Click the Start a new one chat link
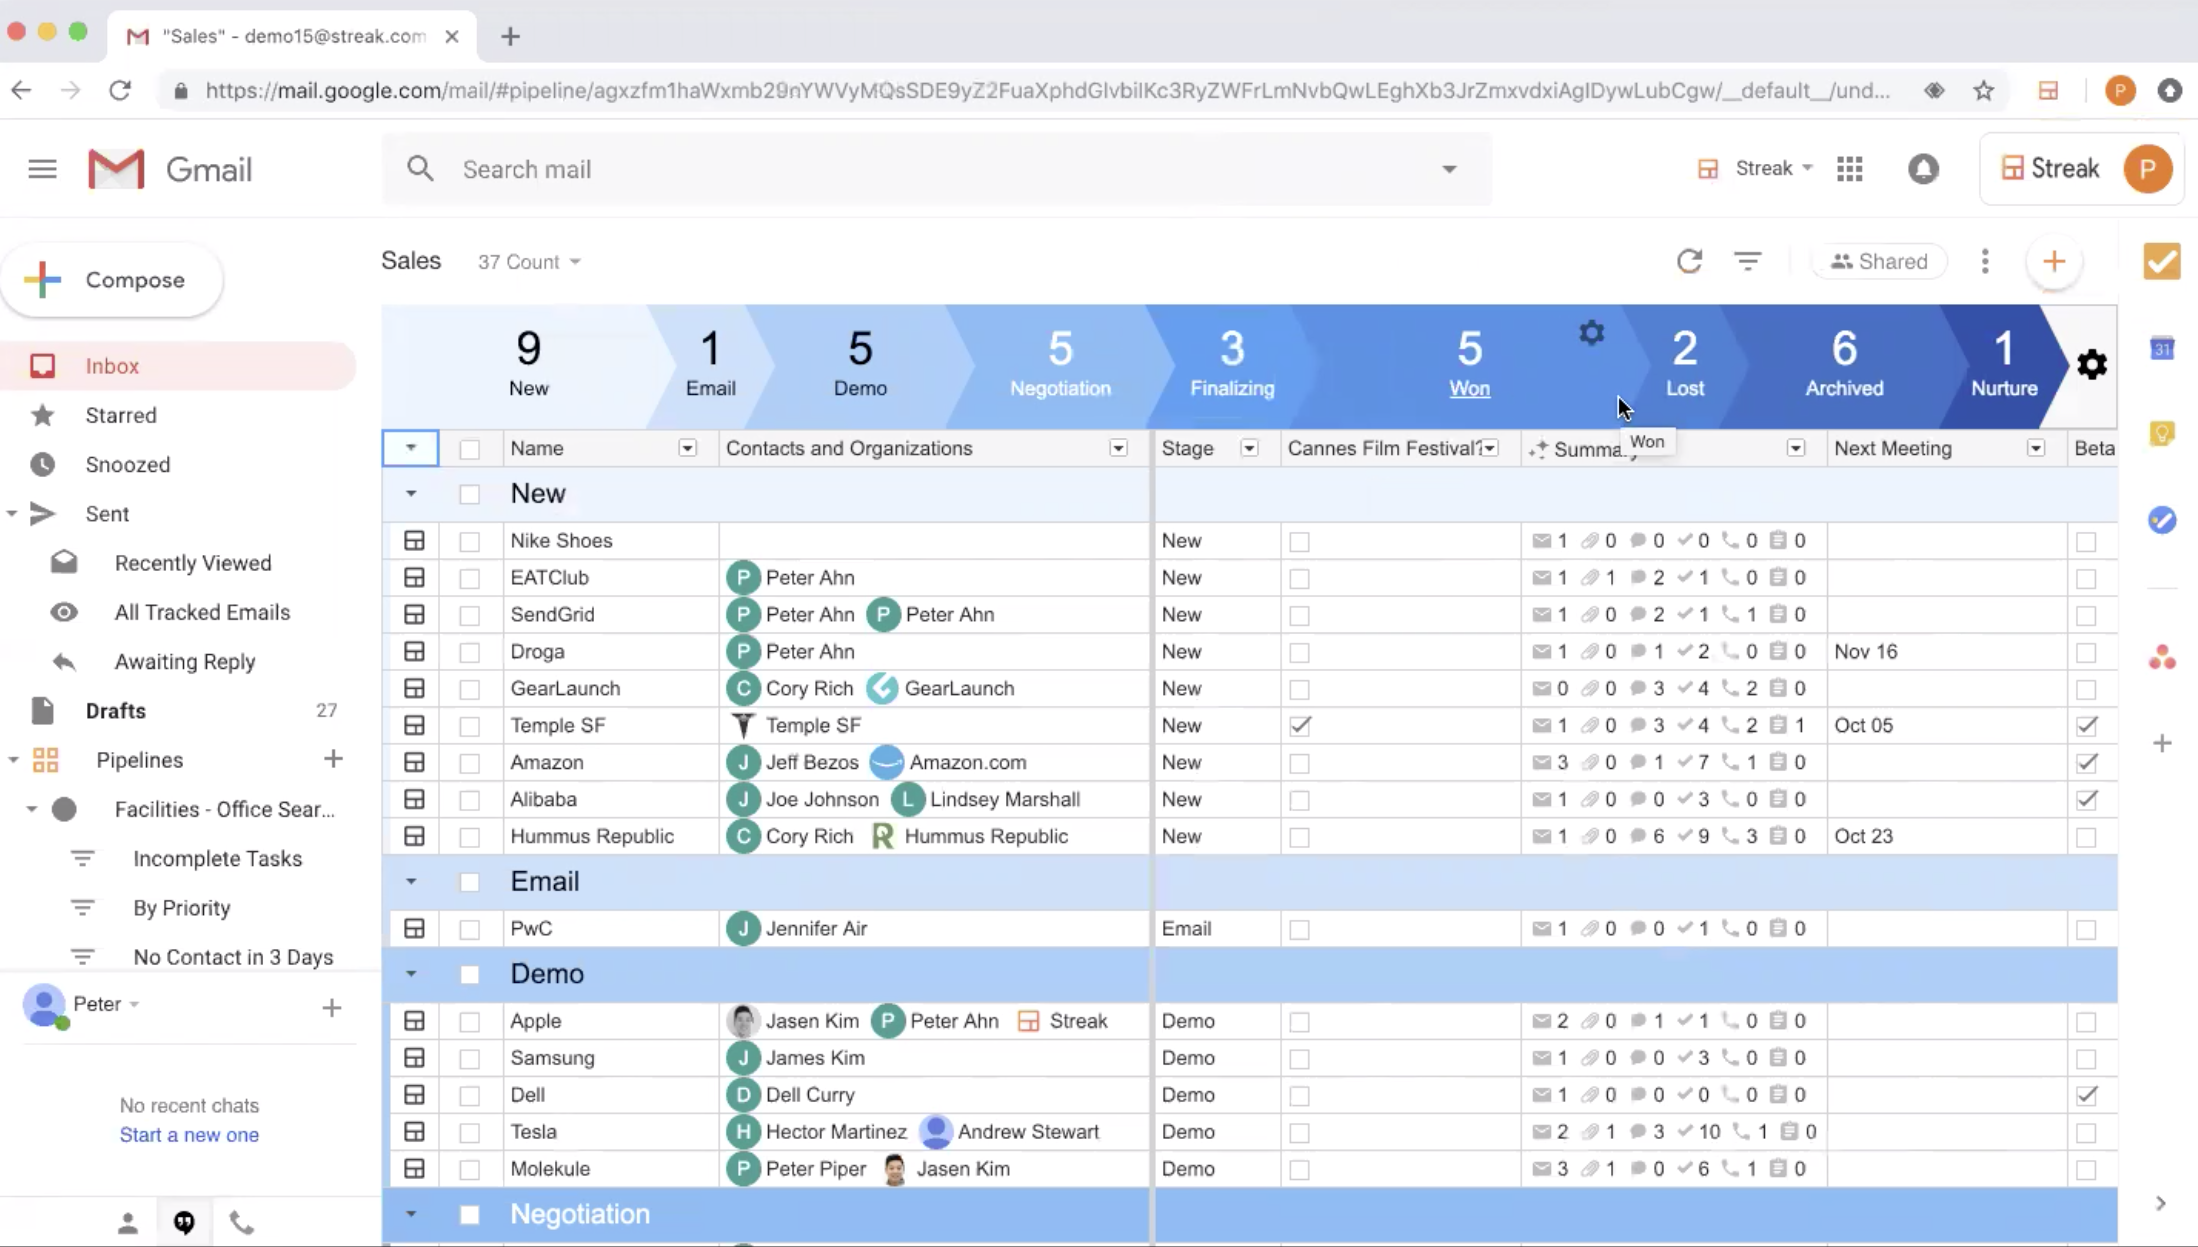This screenshot has width=2198, height=1247. 190,1134
